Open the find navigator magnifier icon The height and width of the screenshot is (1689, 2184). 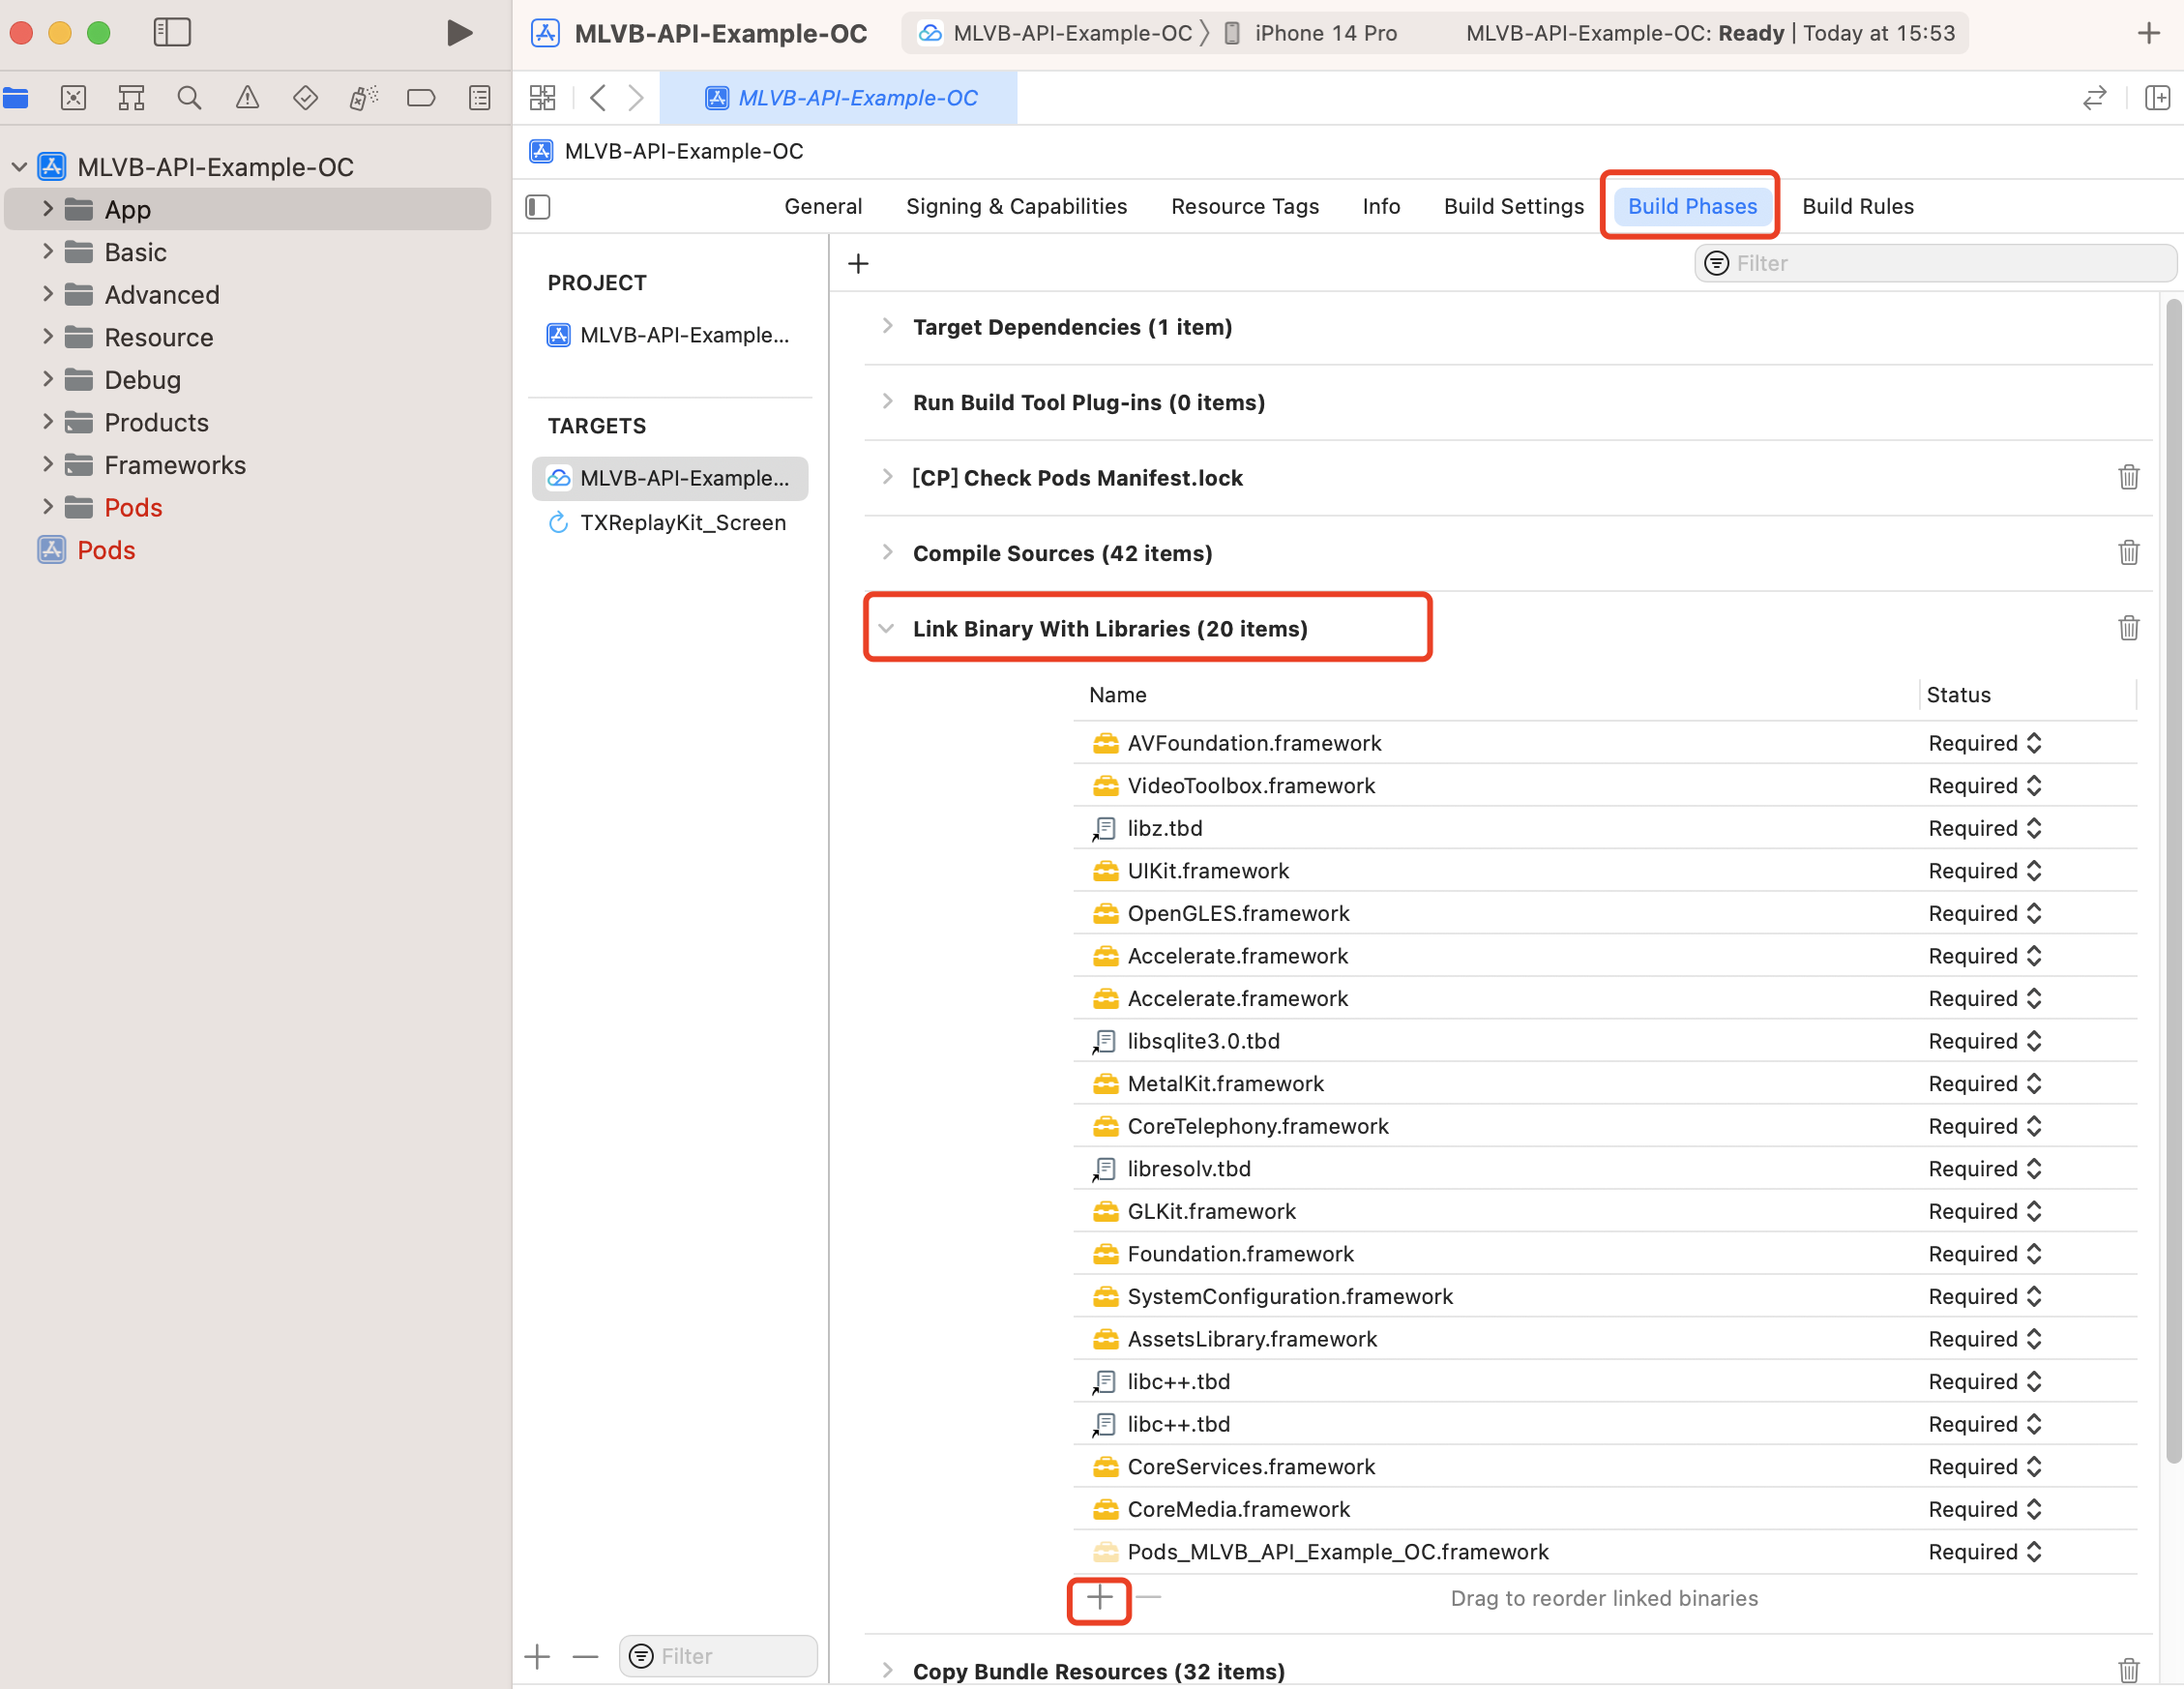coord(189,97)
